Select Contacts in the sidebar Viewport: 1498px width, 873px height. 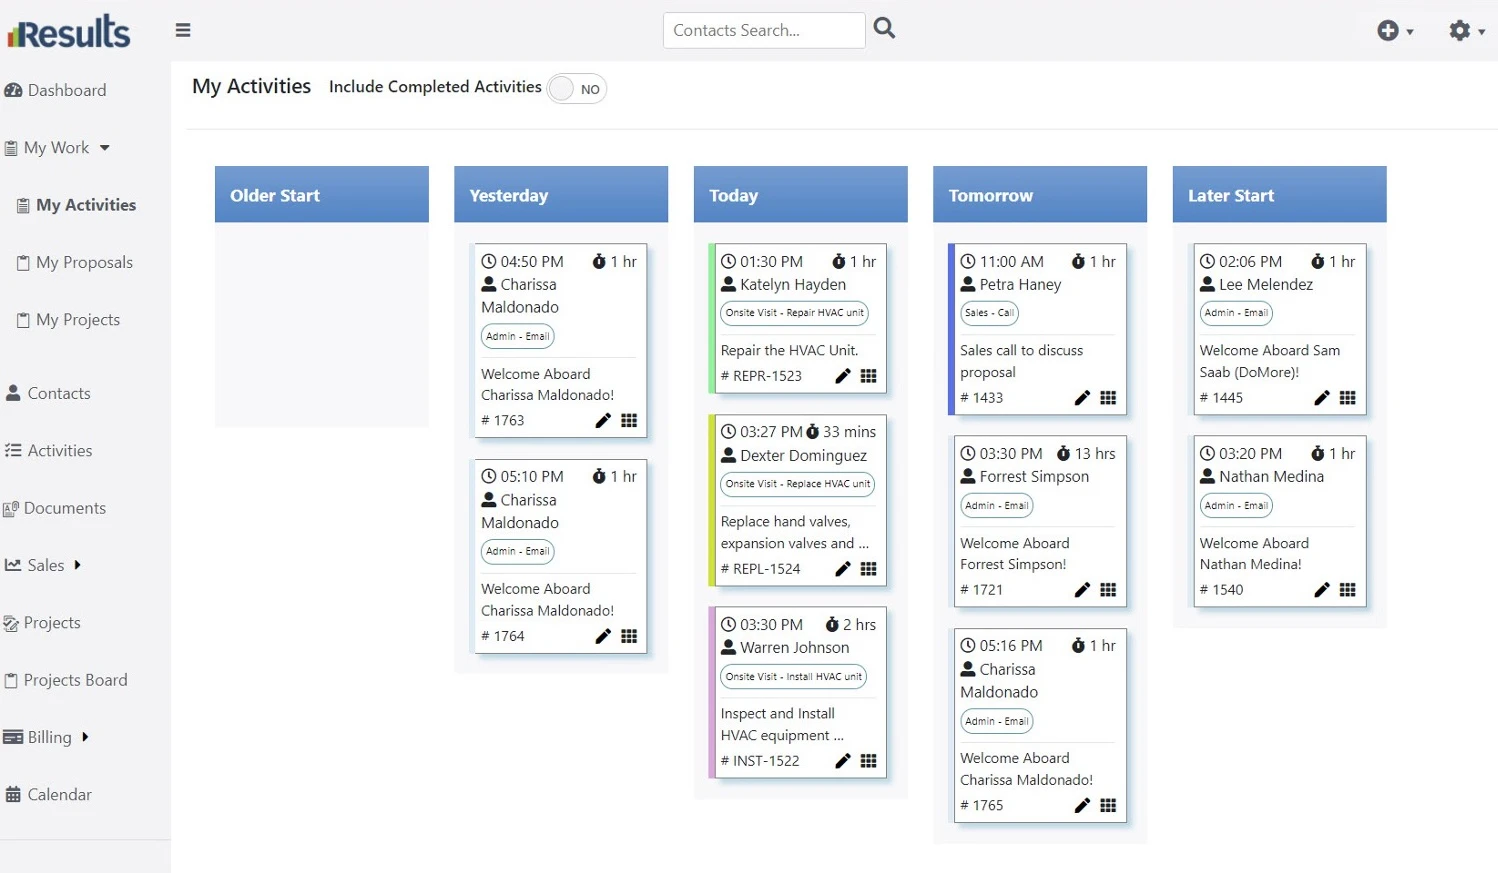(x=58, y=393)
